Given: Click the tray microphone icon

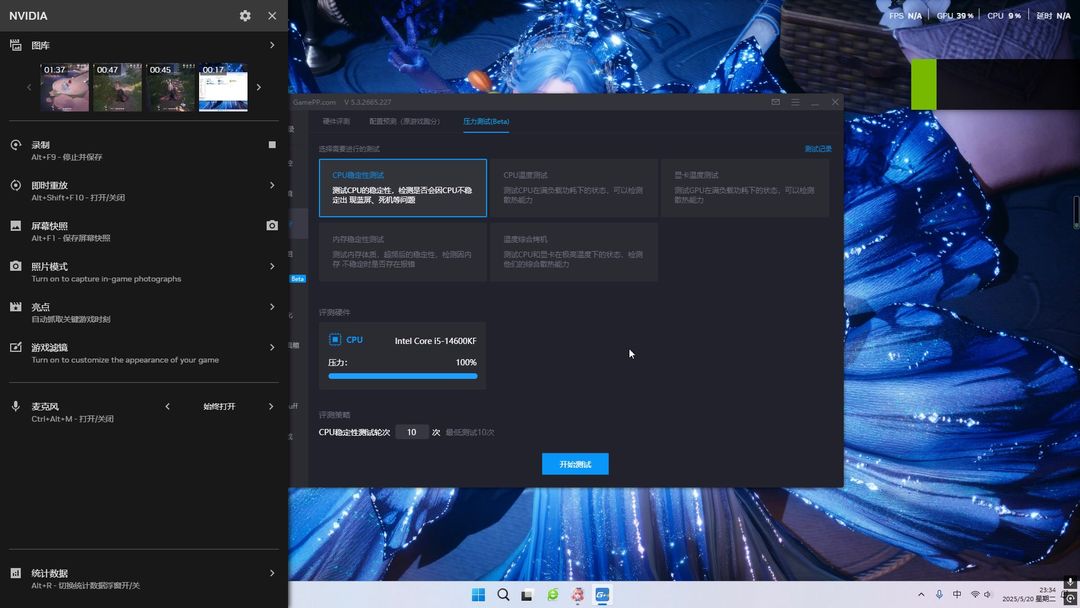Looking at the screenshot, I should point(939,594).
